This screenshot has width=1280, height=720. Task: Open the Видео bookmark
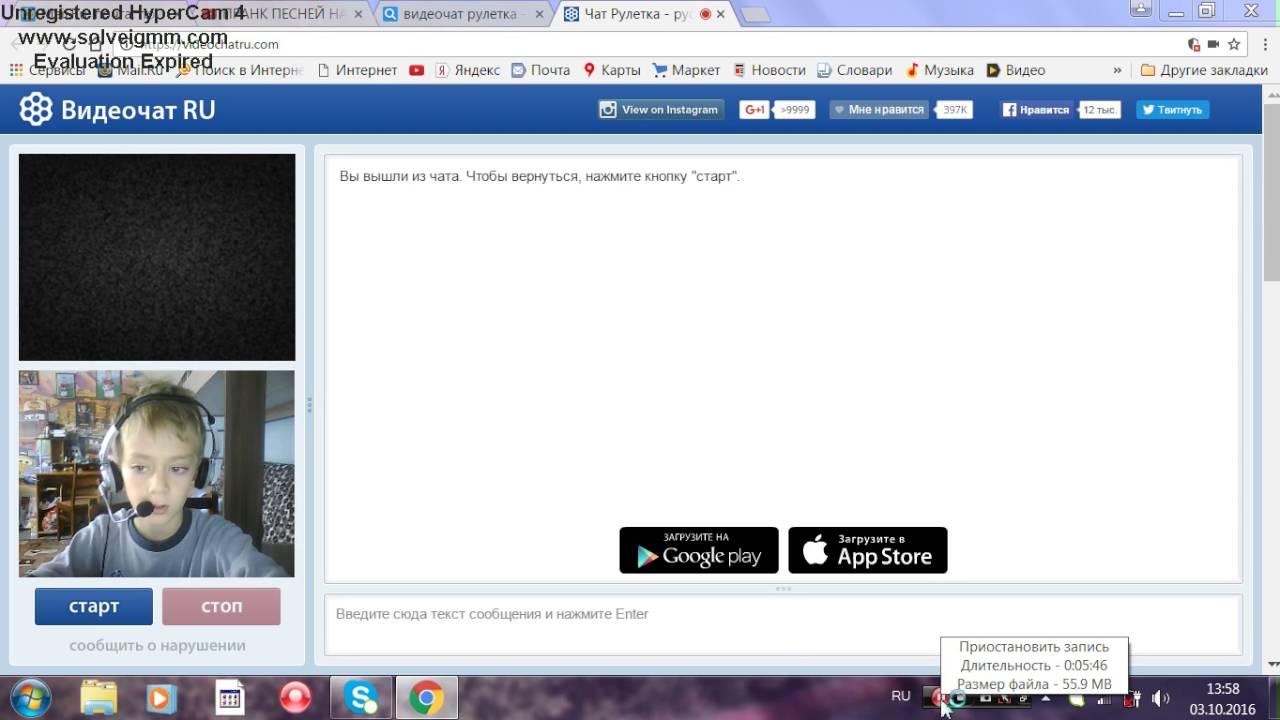[x=1015, y=70]
